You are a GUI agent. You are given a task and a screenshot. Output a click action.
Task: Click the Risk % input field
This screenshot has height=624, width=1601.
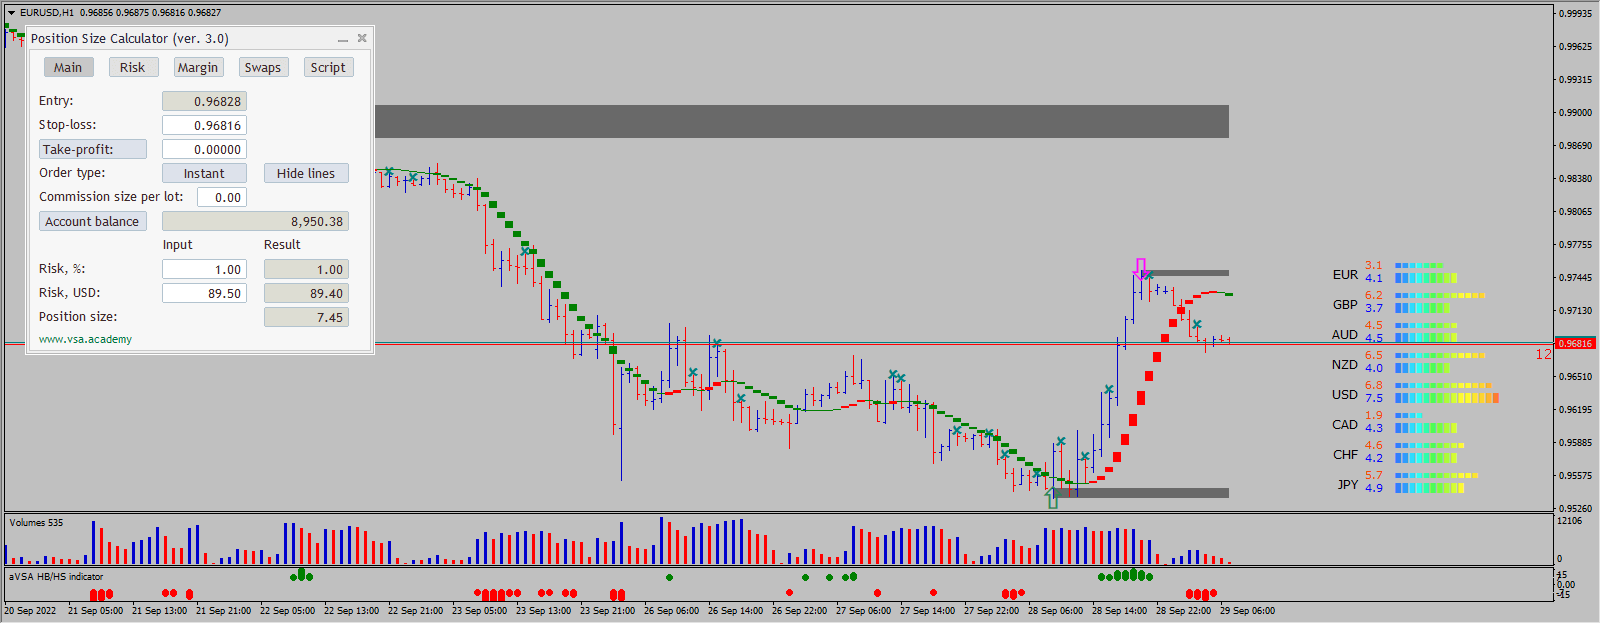coord(204,269)
